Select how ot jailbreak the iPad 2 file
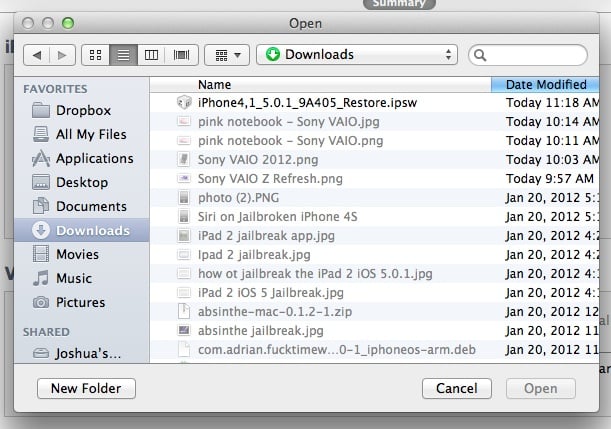Image resolution: width=611 pixels, height=429 pixels. [x=374, y=274]
